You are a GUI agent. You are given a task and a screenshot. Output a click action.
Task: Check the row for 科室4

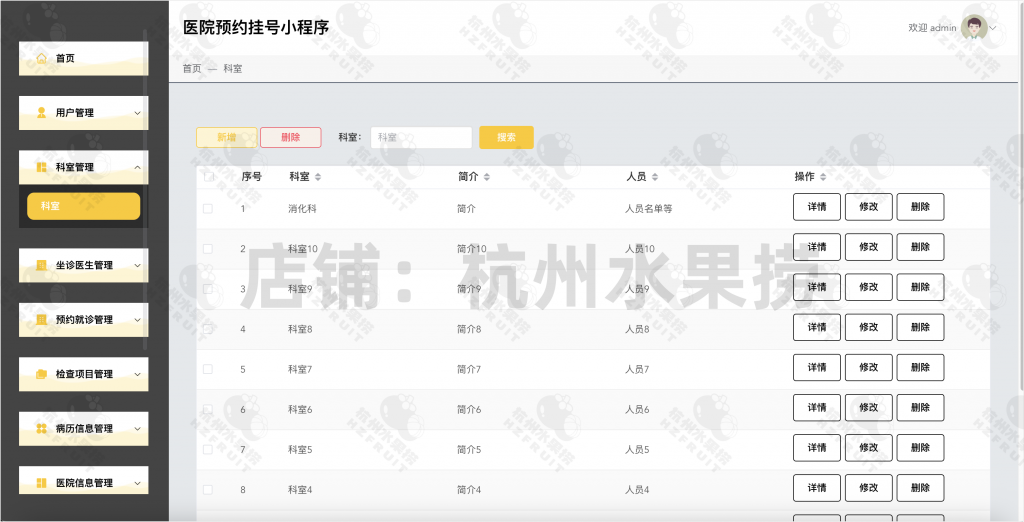point(208,490)
